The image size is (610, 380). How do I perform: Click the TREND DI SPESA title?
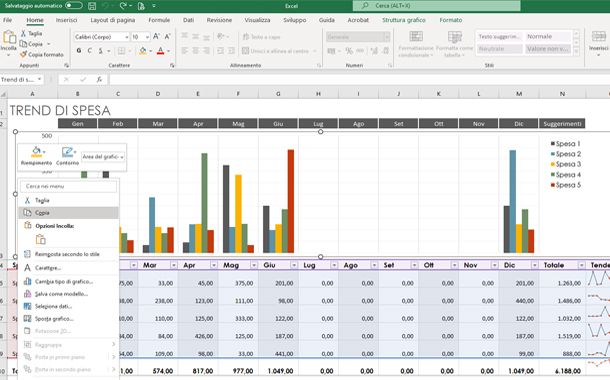(60, 110)
